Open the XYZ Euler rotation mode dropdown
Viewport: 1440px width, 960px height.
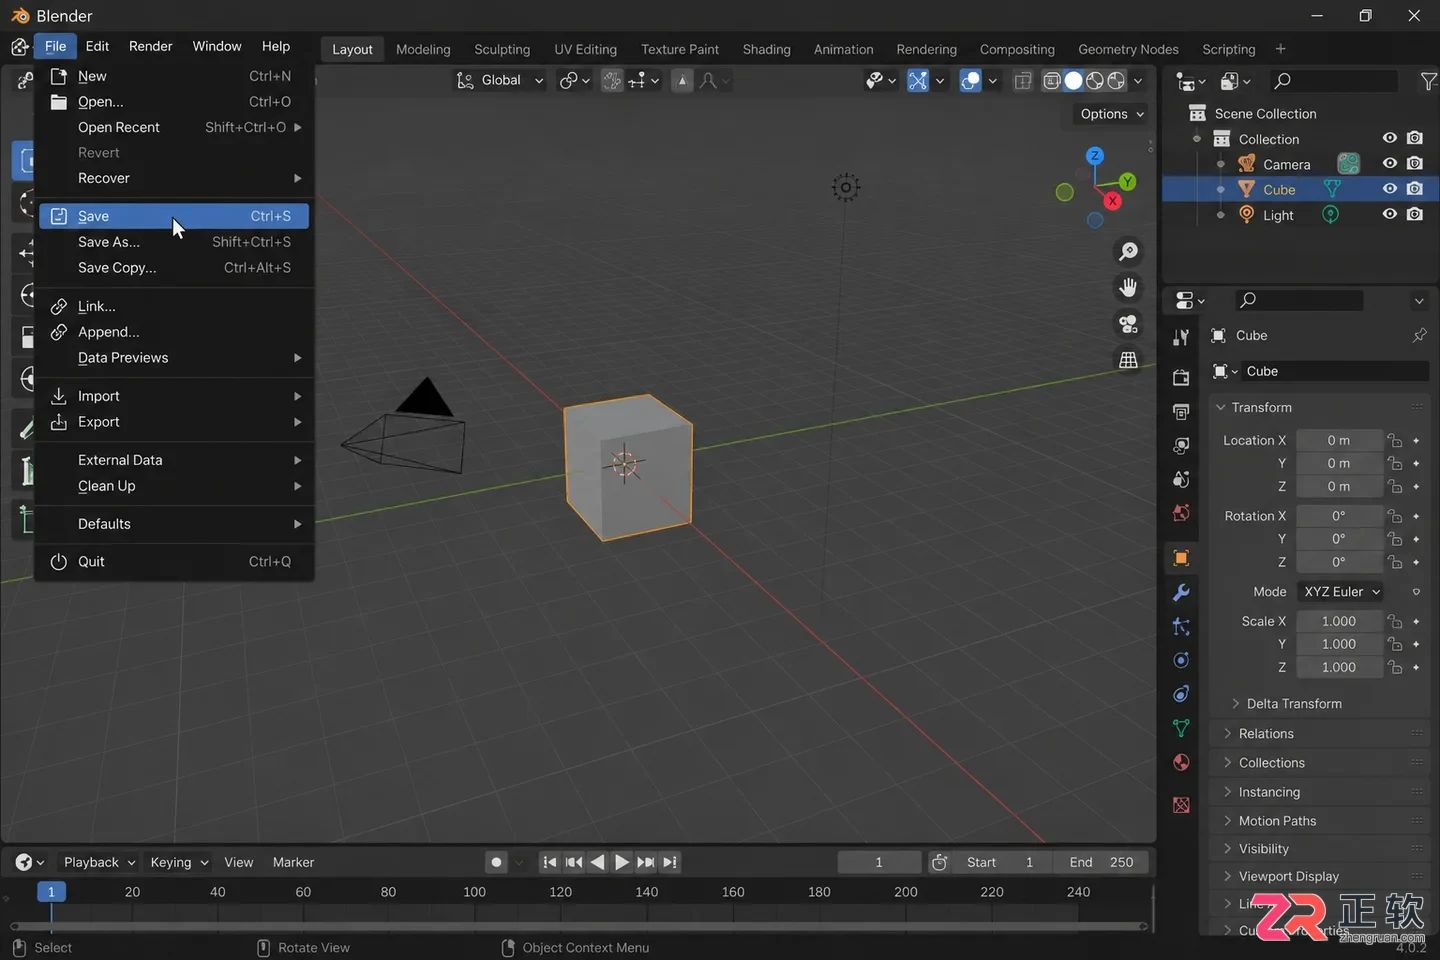click(x=1341, y=592)
